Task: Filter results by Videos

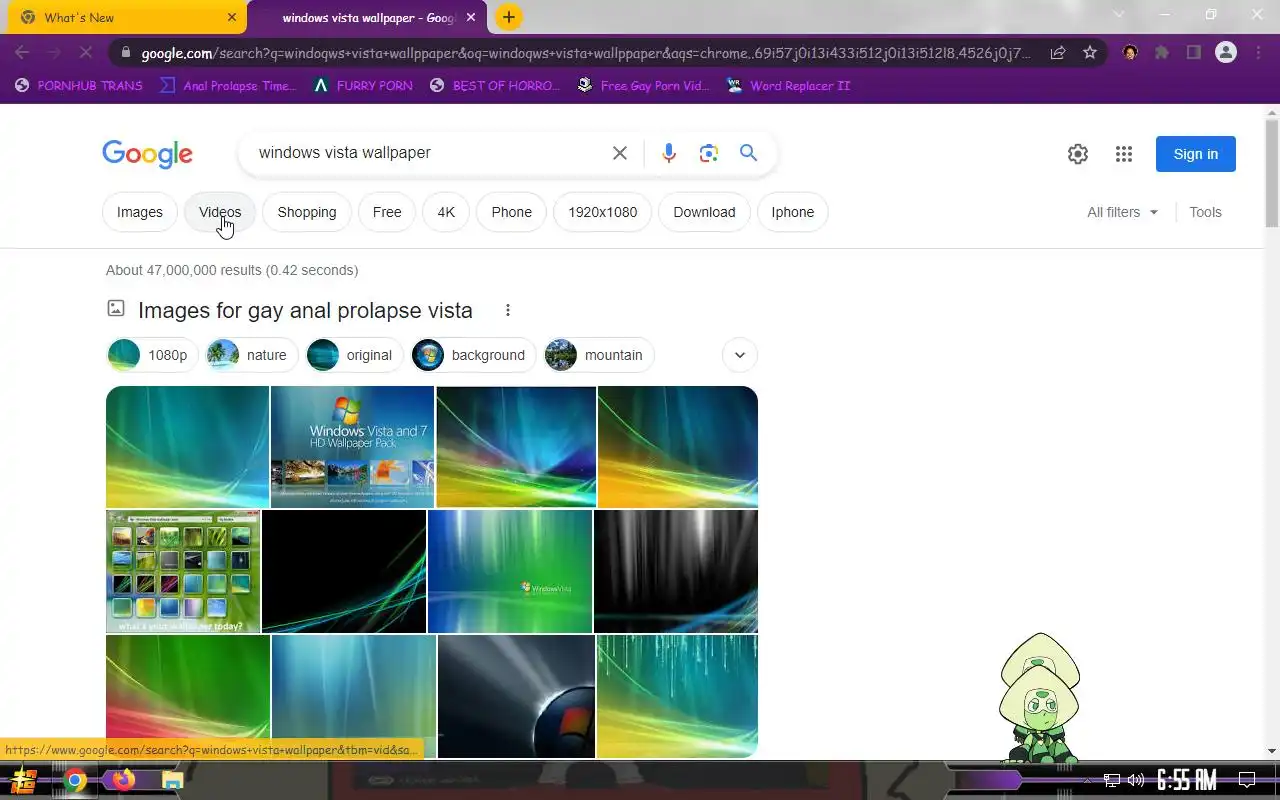Action: coord(220,212)
